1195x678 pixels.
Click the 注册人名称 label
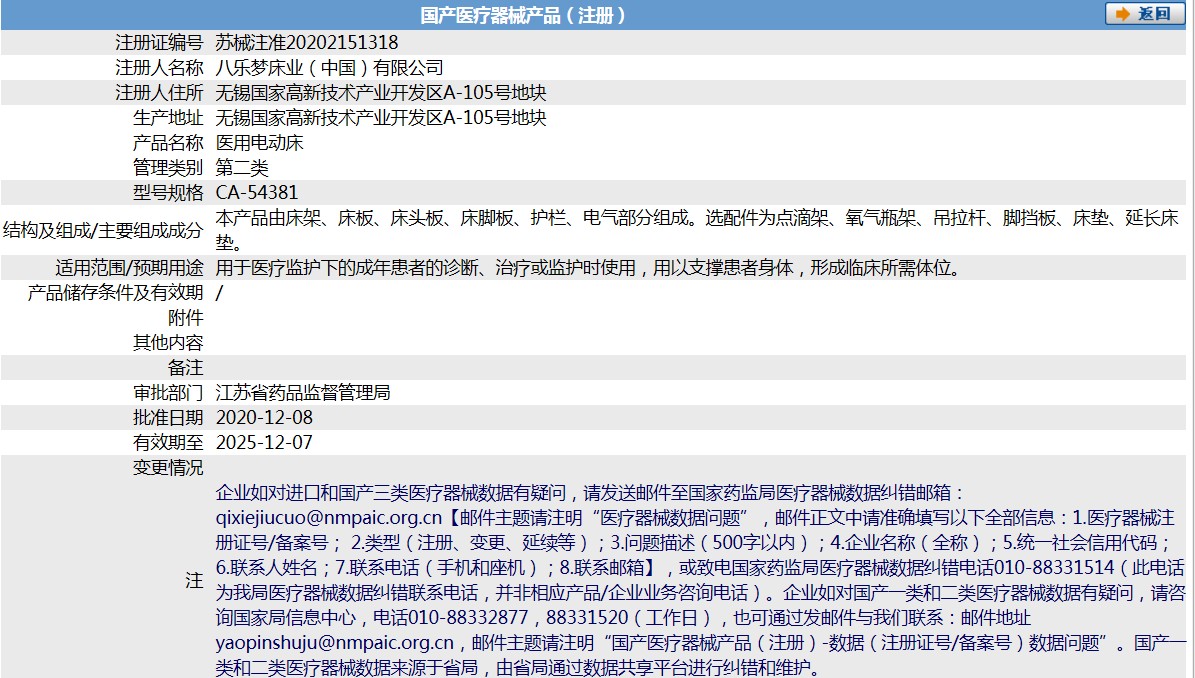coord(159,68)
